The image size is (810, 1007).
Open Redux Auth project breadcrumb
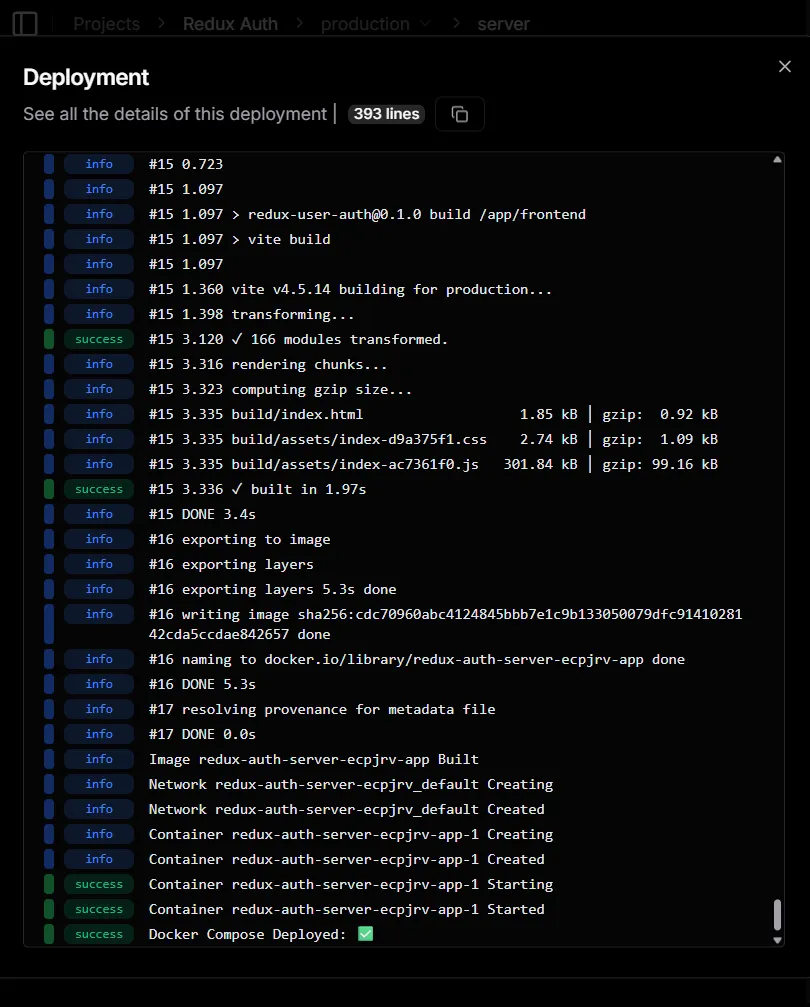tap(230, 23)
